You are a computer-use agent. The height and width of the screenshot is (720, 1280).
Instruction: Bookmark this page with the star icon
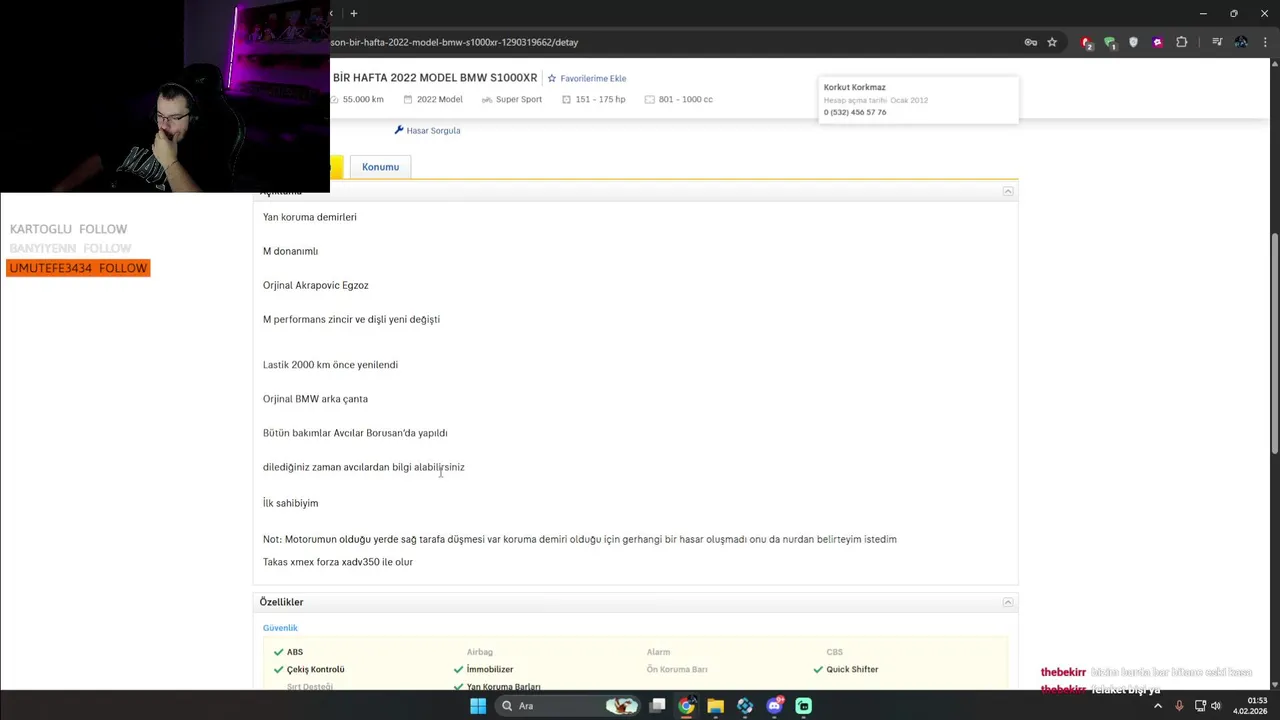1052,42
